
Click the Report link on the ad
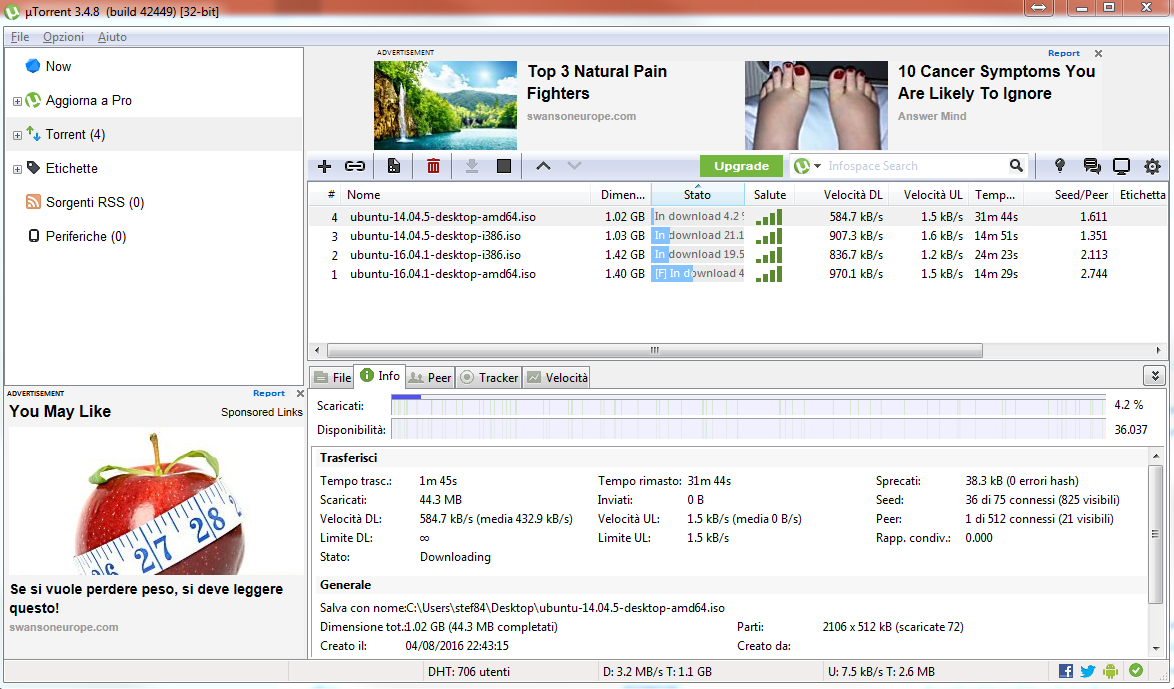1063,53
